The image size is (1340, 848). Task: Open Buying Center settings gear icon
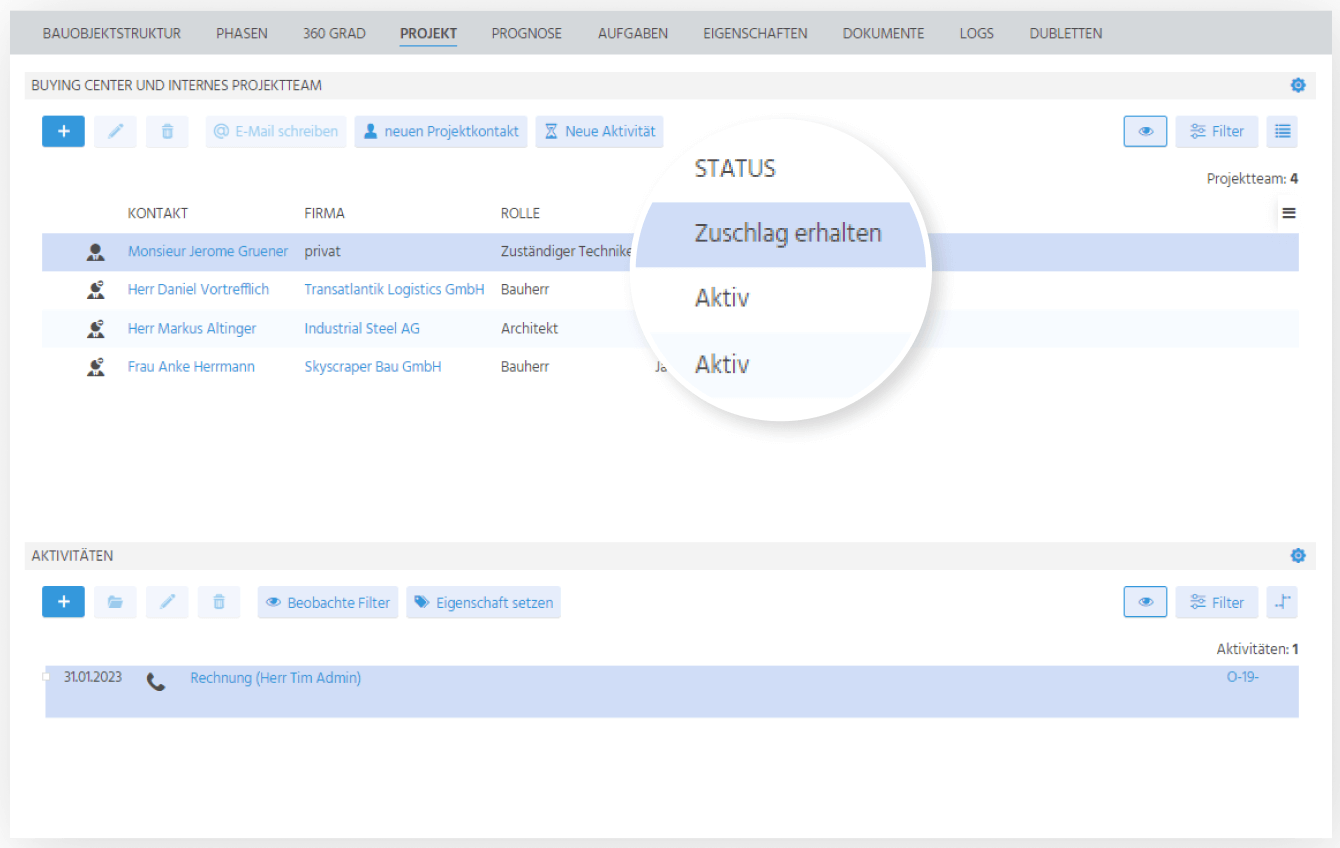(1298, 85)
